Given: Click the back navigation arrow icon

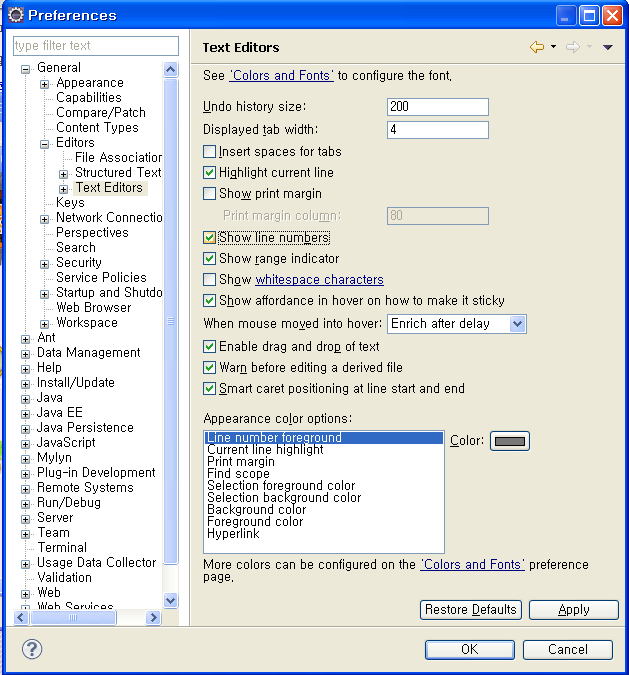Looking at the screenshot, I should tap(537, 47).
